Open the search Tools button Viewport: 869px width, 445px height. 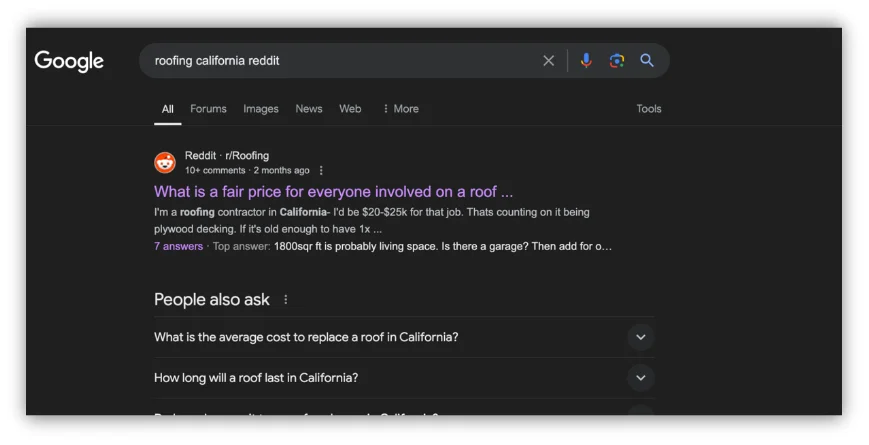tap(648, 109)
